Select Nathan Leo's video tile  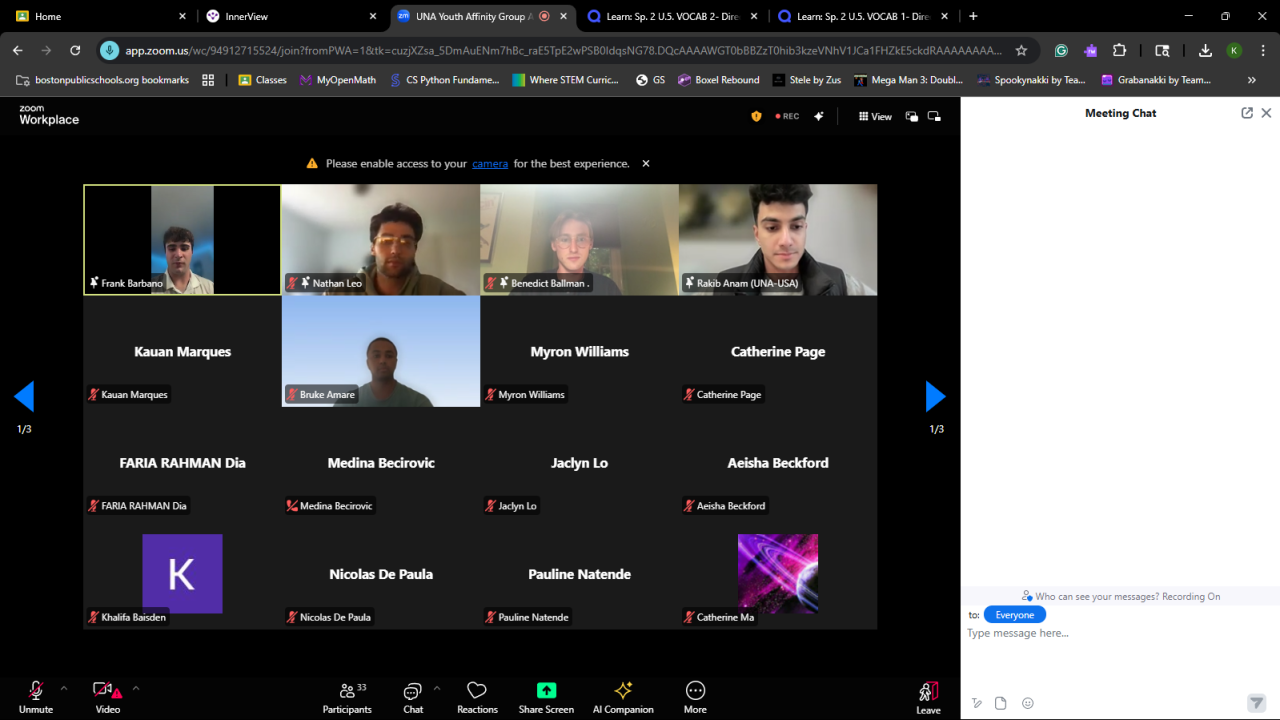click(x=381, y=240)
